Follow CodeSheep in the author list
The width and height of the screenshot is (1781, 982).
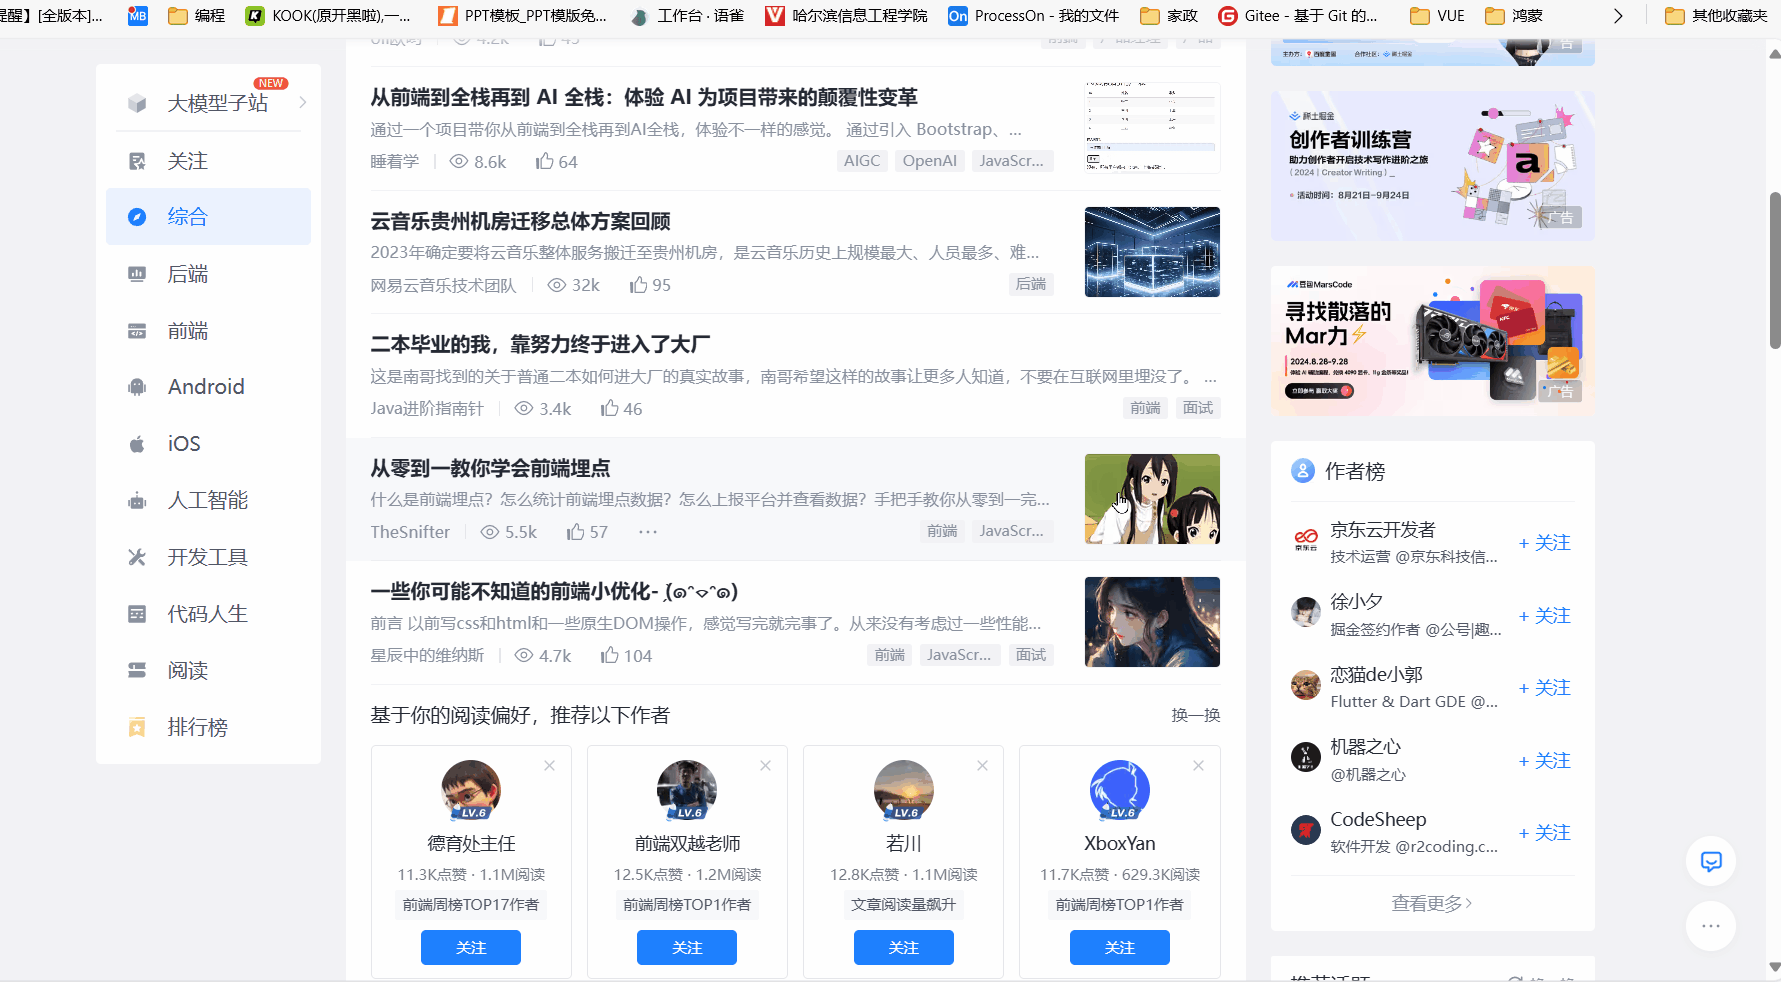coord(1543,832)
